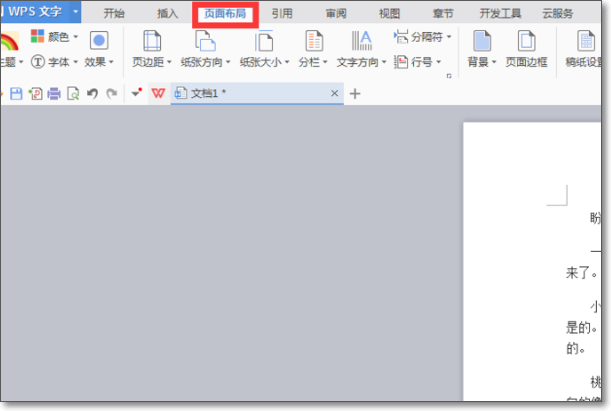
Task: Click the Print icon
Action: [x=54, y=93]
